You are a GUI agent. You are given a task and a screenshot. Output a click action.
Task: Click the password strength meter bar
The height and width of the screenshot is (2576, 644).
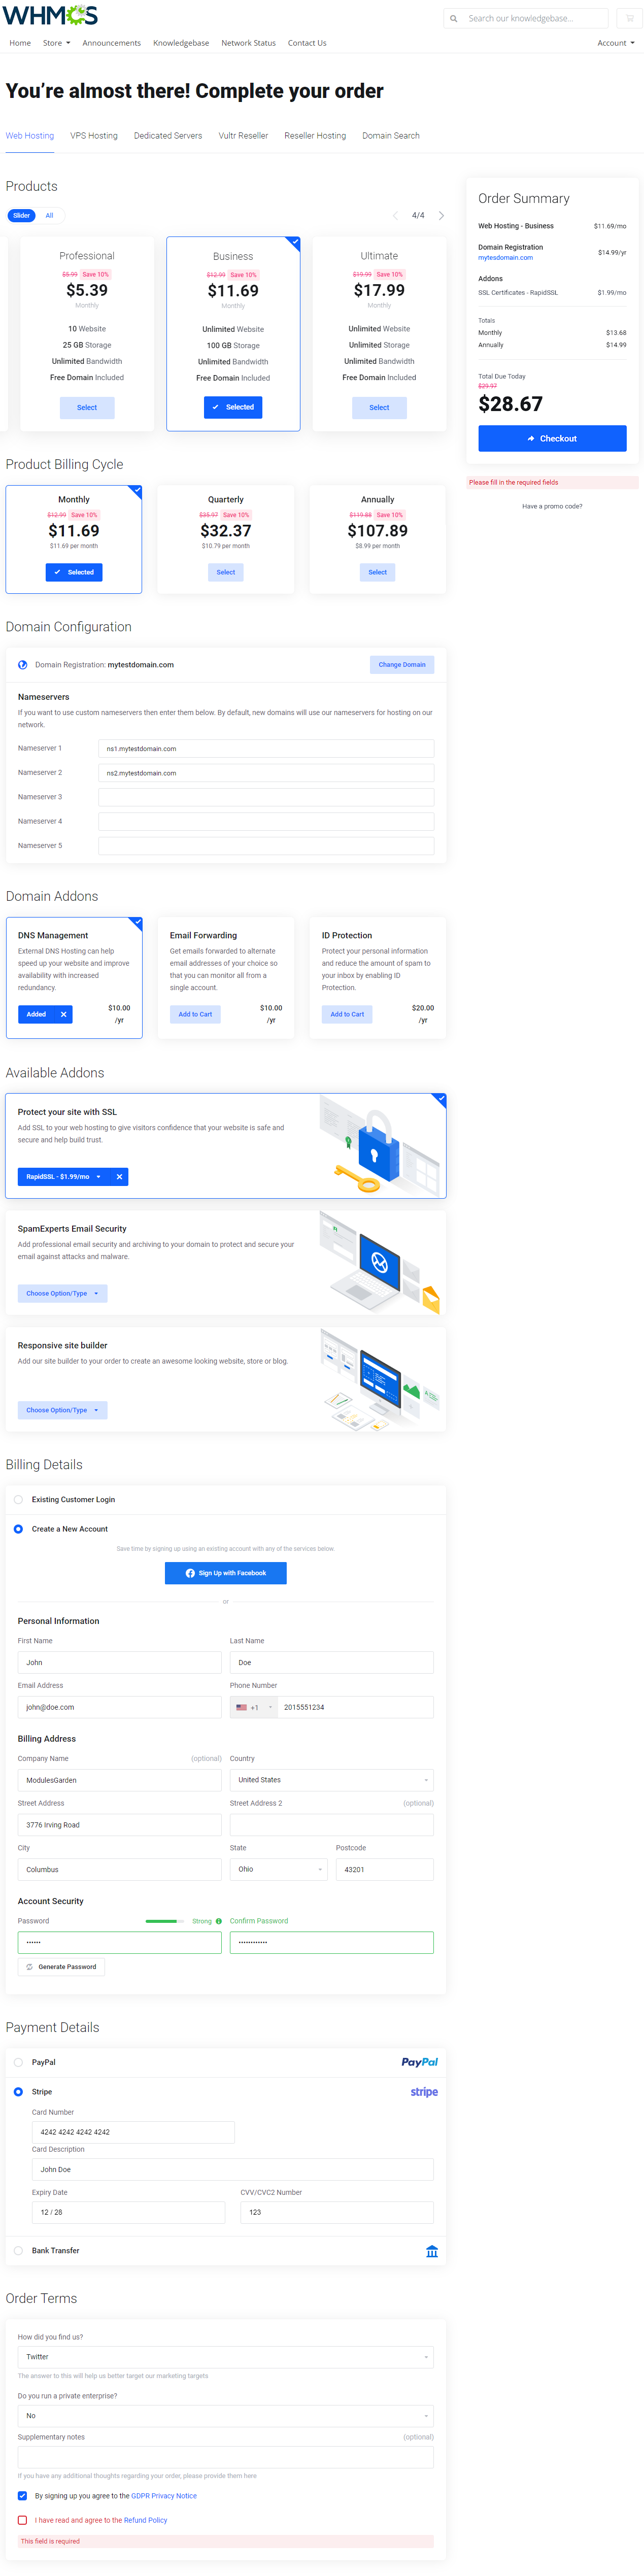pos(165,1921)
